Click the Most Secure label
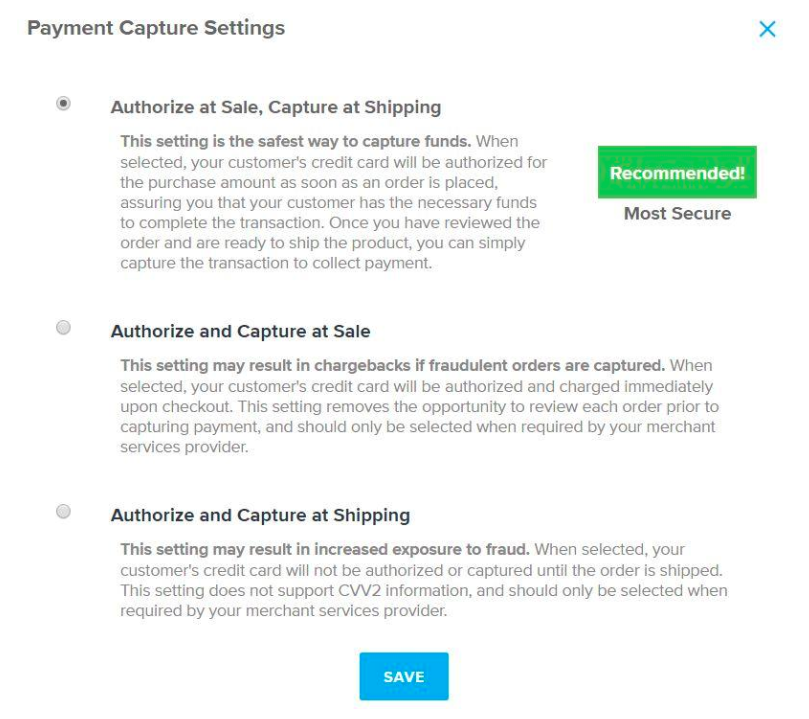Screen dimensions: 809x719 [x=676, y=213]
